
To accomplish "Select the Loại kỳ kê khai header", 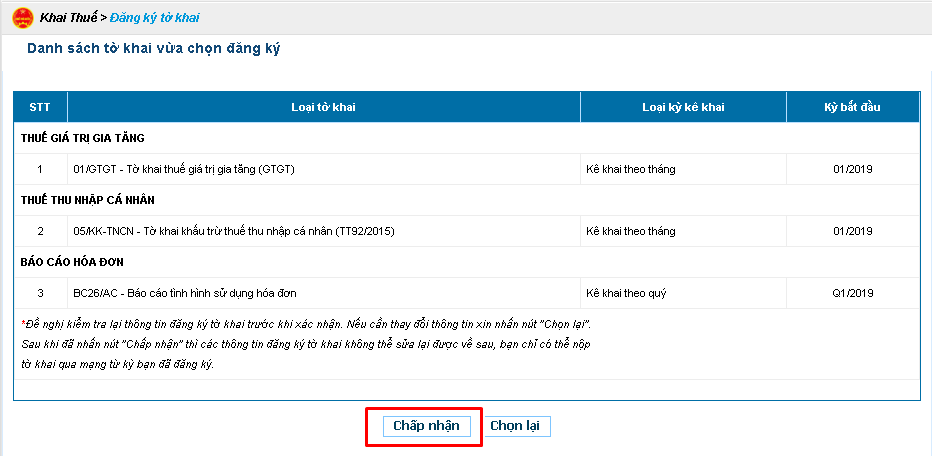I will [x=684, y=107].
